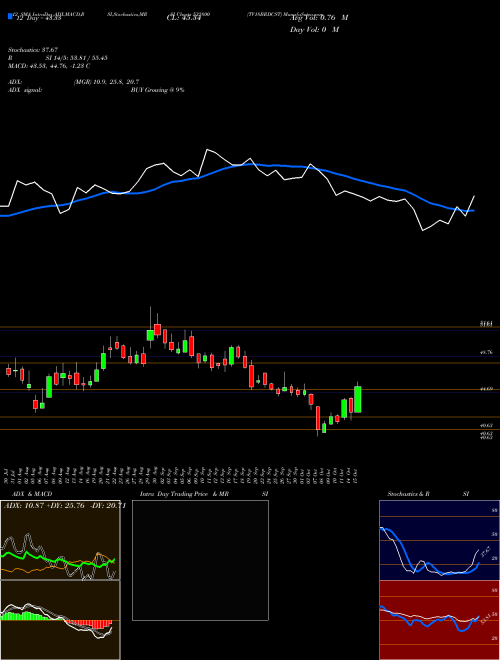
Task: Click the 'MACD: 43.53, 44.76, -1.23 C' line
Action: (49, 66)
